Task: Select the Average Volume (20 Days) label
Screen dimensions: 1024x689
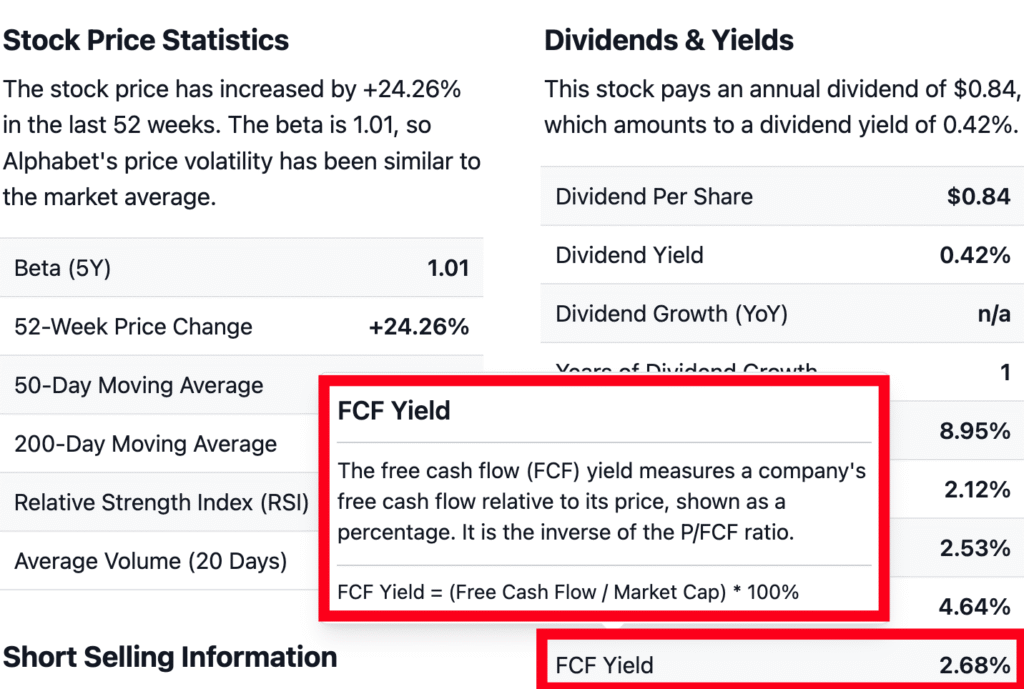Action: pyautogui.click(x=150, y=562)
